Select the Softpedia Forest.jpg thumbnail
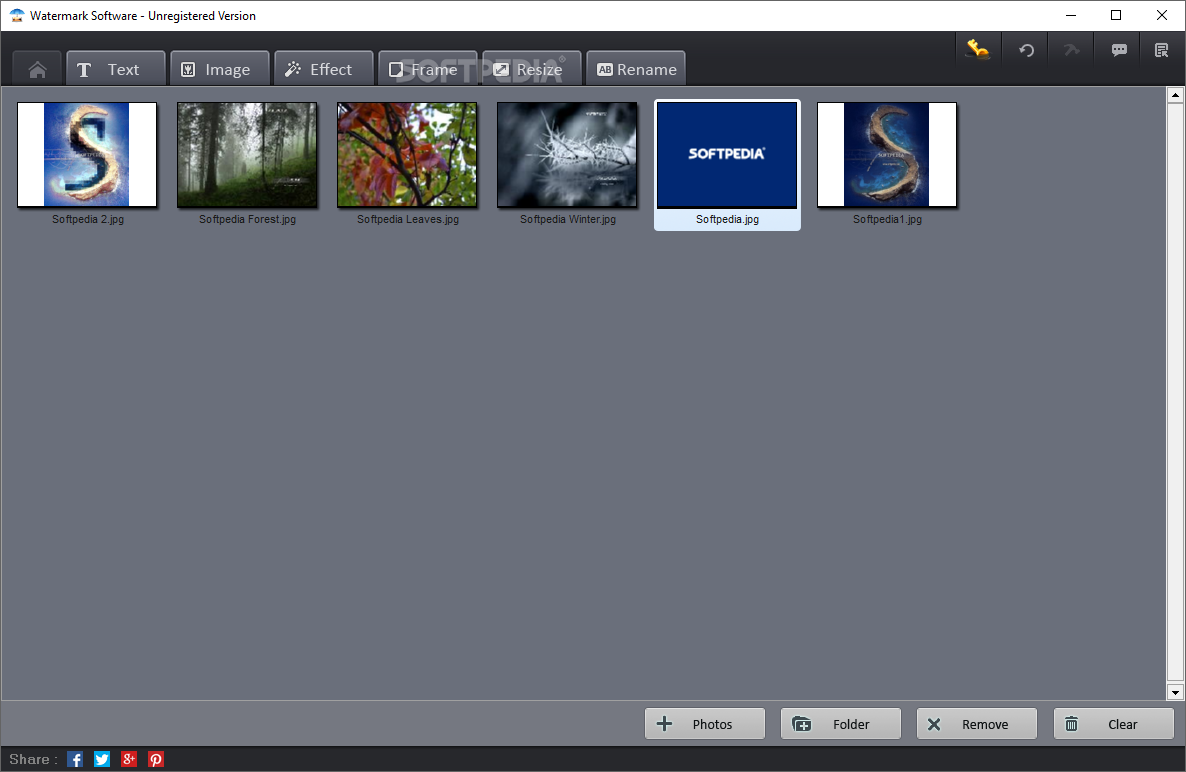Viewport: 1186px width, 772px height. click(247, 154)
